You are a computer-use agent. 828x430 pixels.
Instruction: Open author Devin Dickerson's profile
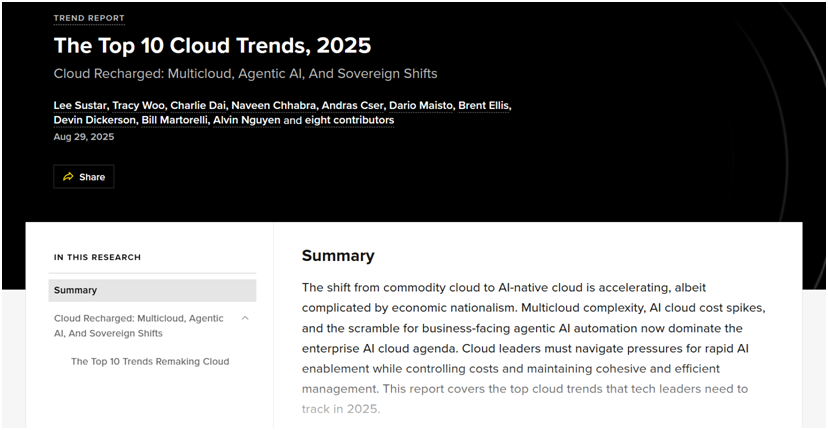tap(95, 120)
